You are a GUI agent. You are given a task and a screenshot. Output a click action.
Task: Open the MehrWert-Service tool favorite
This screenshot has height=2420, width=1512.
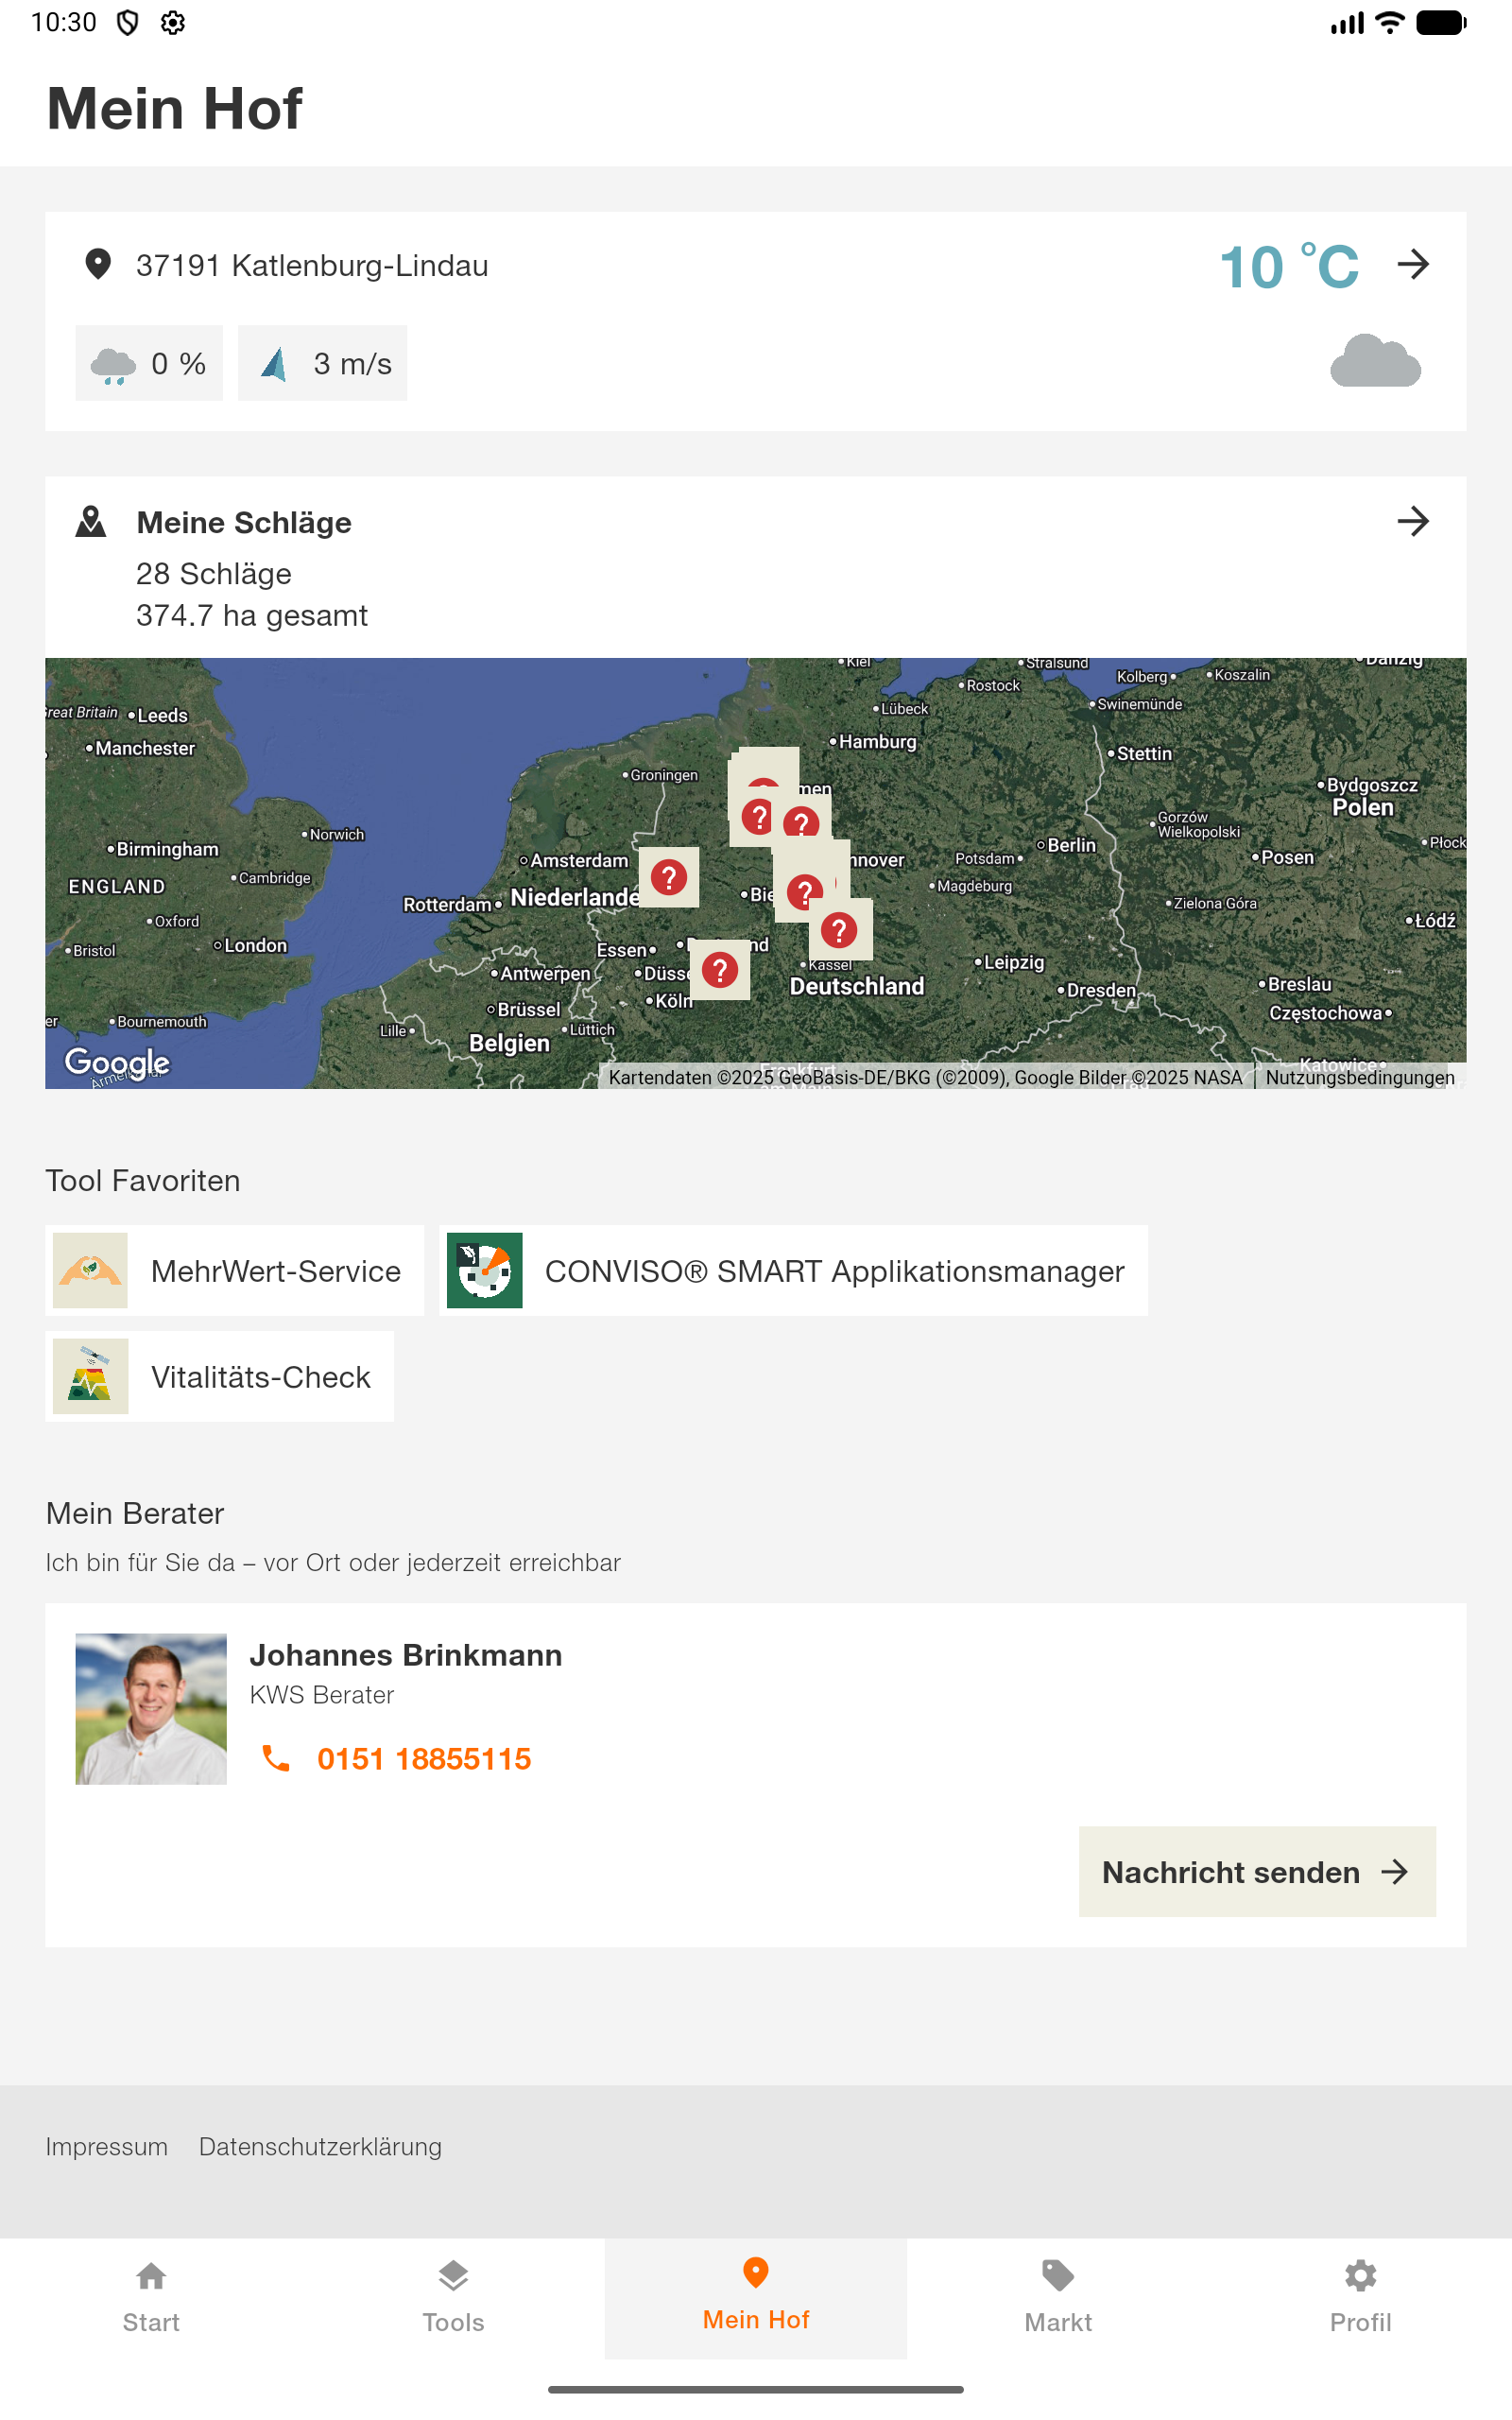234,1271
